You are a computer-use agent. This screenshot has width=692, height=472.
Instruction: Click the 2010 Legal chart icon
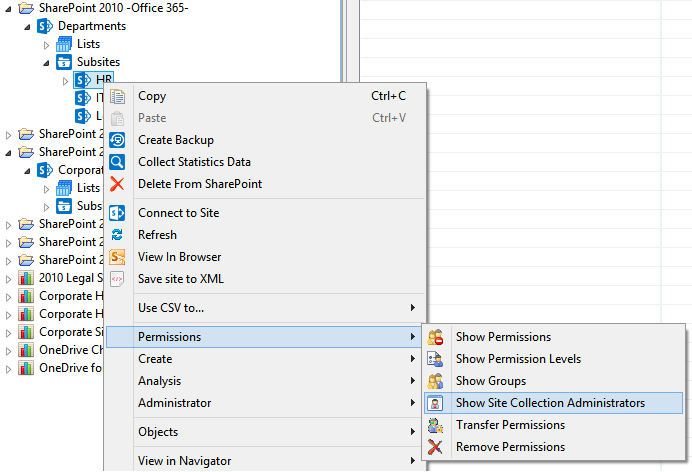[x=26, y=278]
